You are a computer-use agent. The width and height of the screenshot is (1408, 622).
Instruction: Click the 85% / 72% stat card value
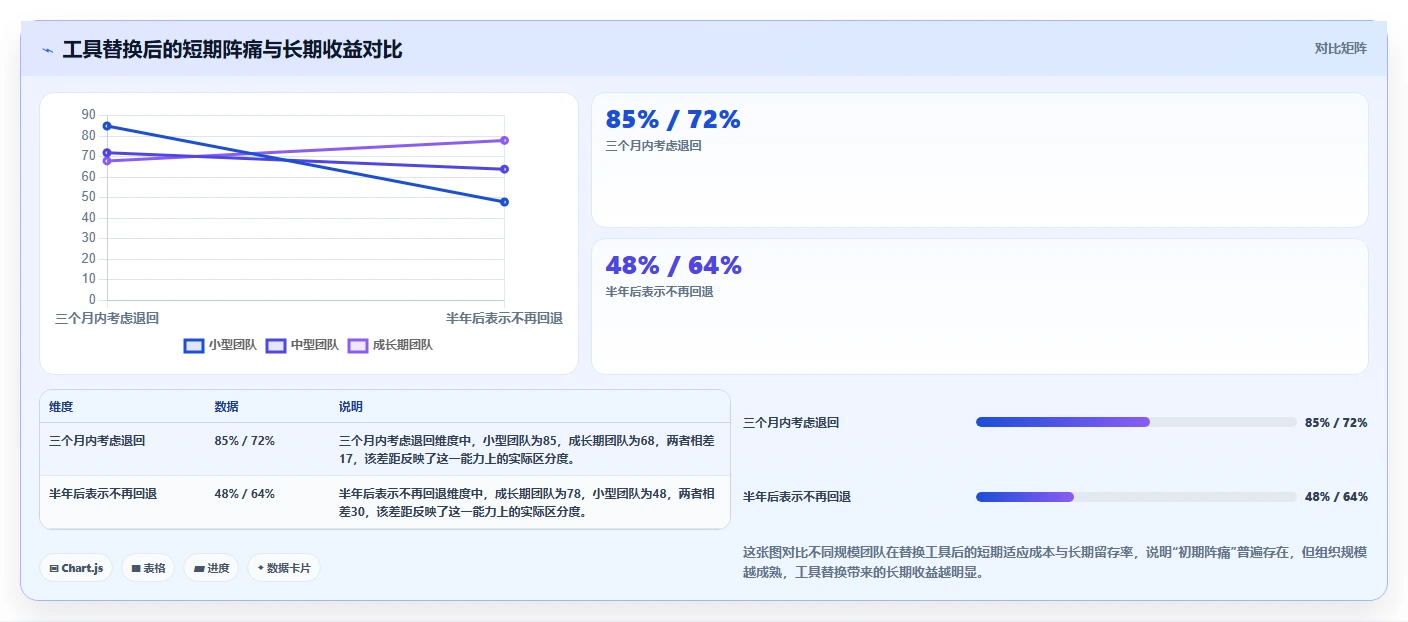point(673,120)
